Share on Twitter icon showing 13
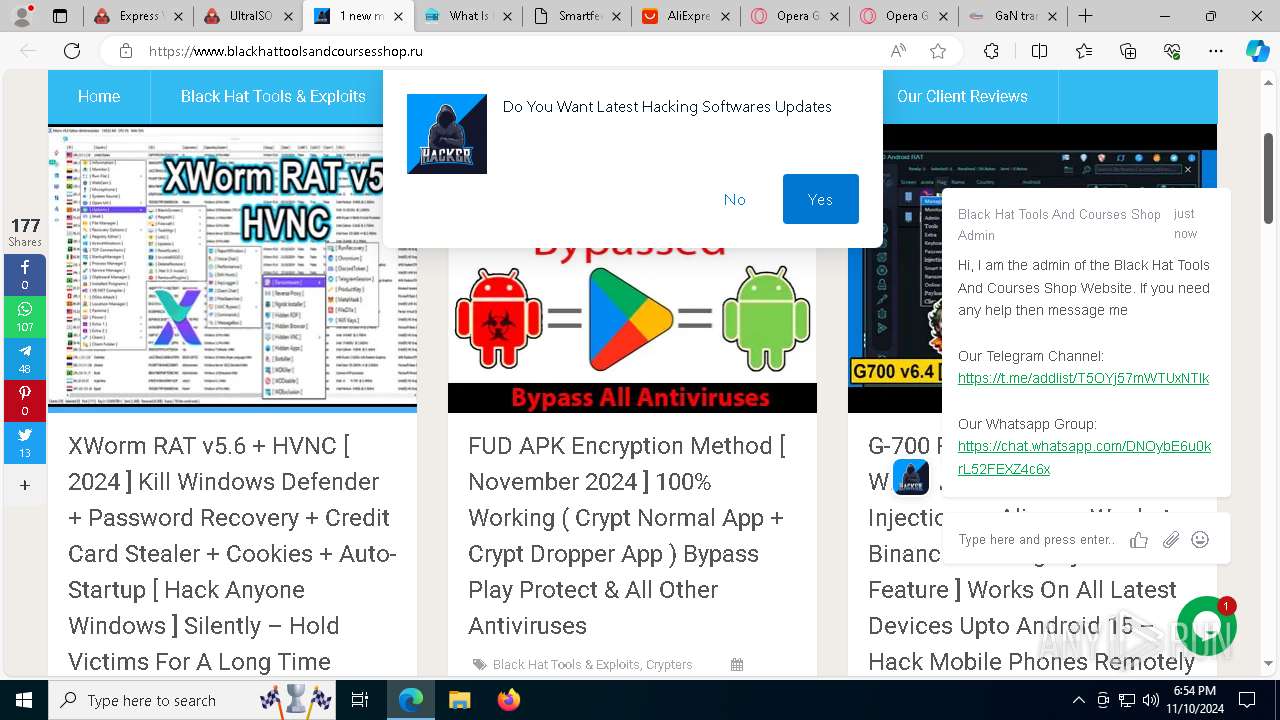The height and width of the screenshot is (720, 1280). tap(25, 443)
